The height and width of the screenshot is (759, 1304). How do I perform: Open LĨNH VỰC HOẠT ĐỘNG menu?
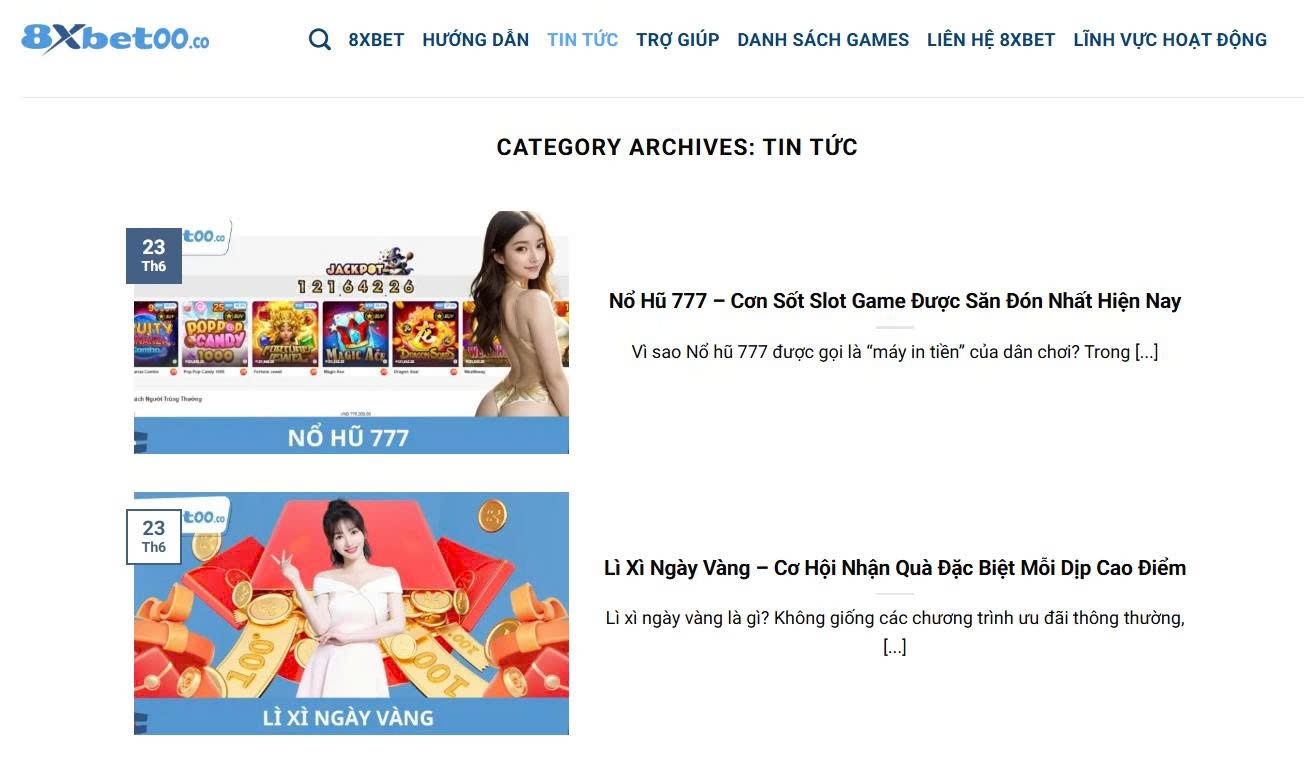(1170, 40)
